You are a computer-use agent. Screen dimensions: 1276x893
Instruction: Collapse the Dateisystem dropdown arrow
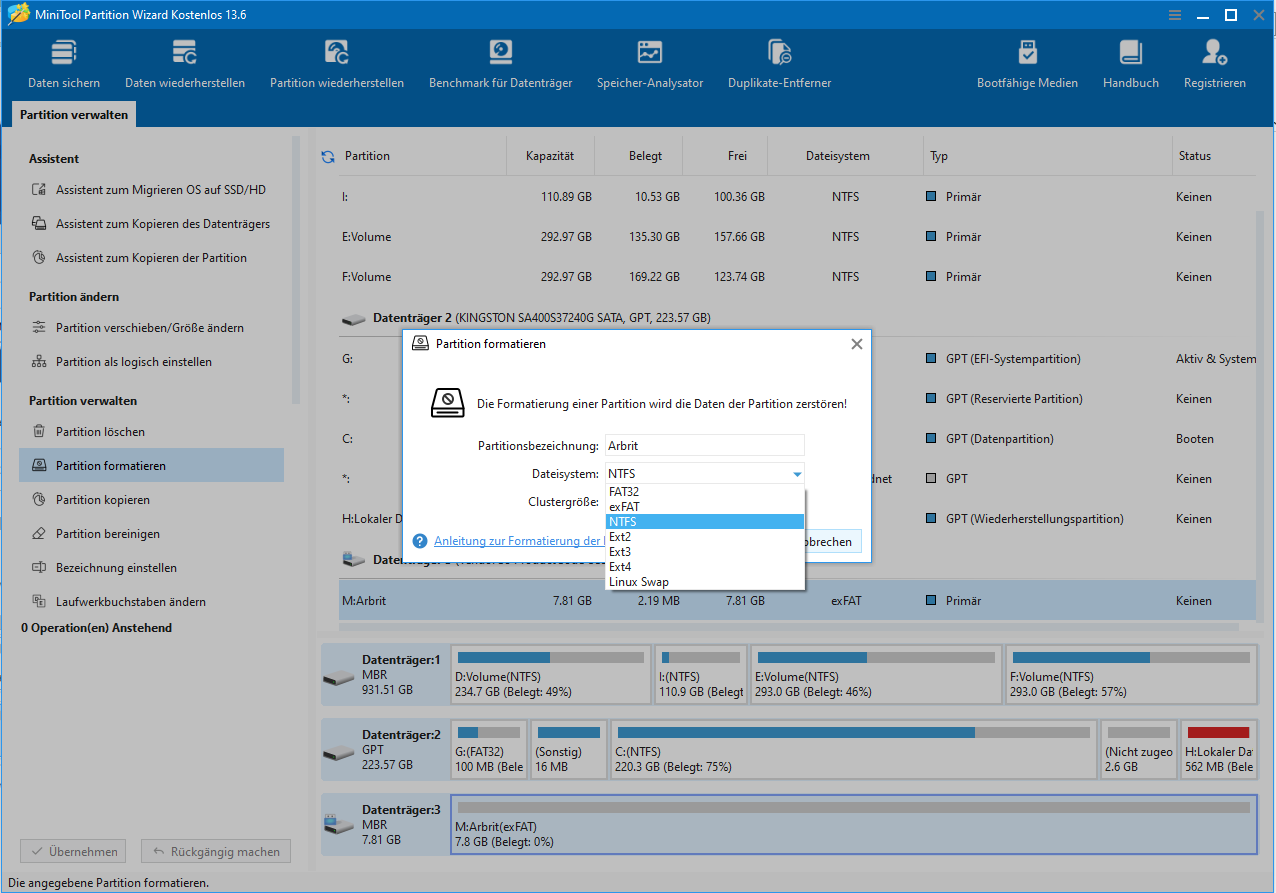pyautogui.click(x=797, y=474)
